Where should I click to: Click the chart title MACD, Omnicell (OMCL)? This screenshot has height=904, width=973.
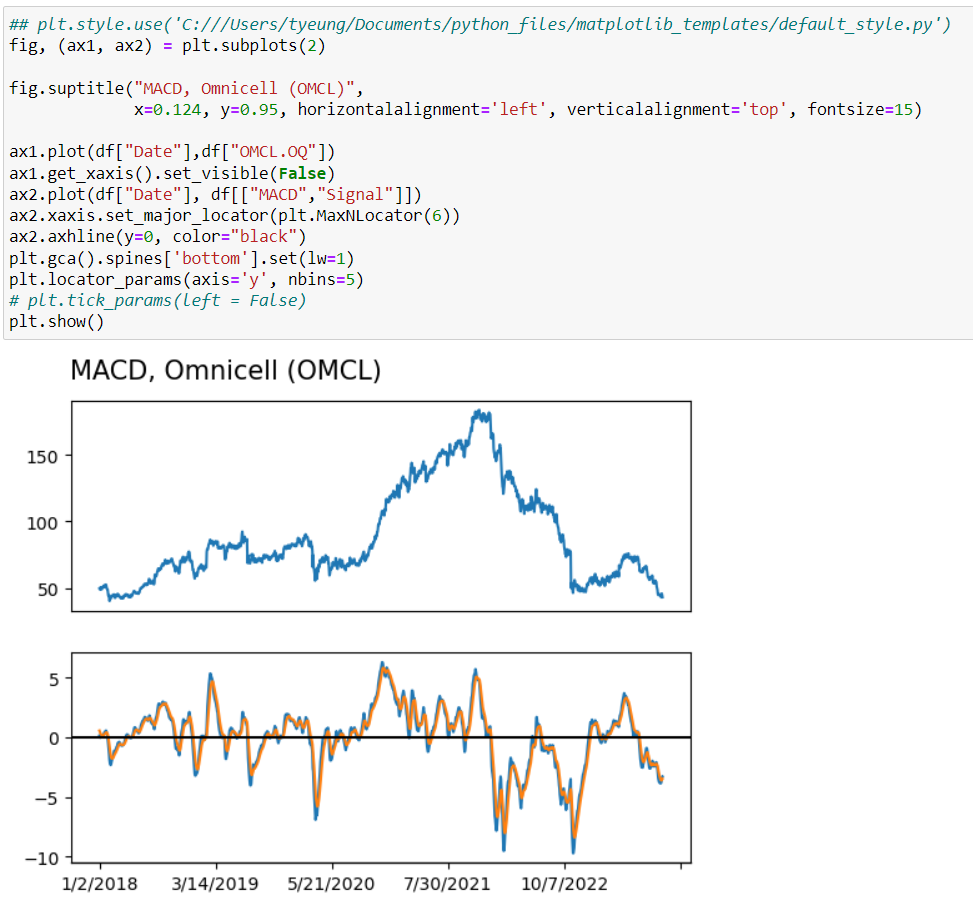click(225, 370)
